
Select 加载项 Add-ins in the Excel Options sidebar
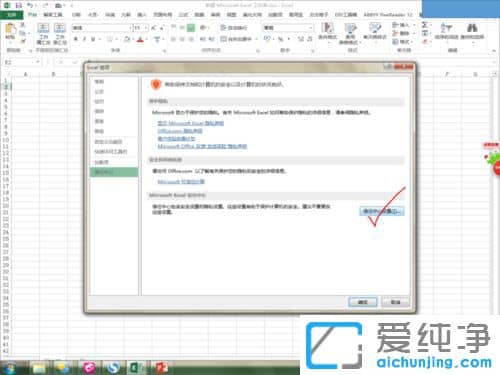click(101, 162)
